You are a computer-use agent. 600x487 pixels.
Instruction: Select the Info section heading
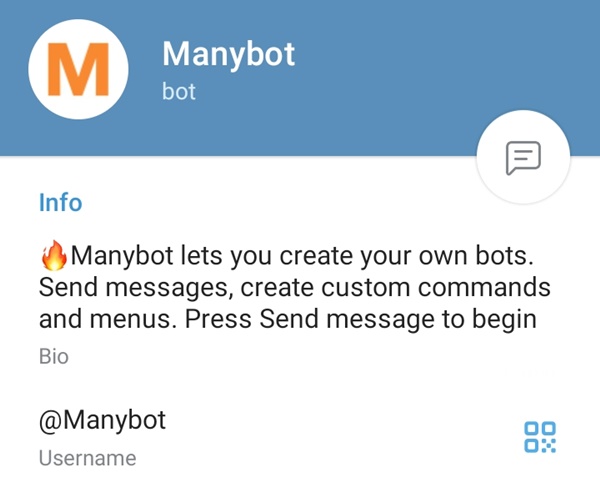pyautogui.click(x=60, y=202)
